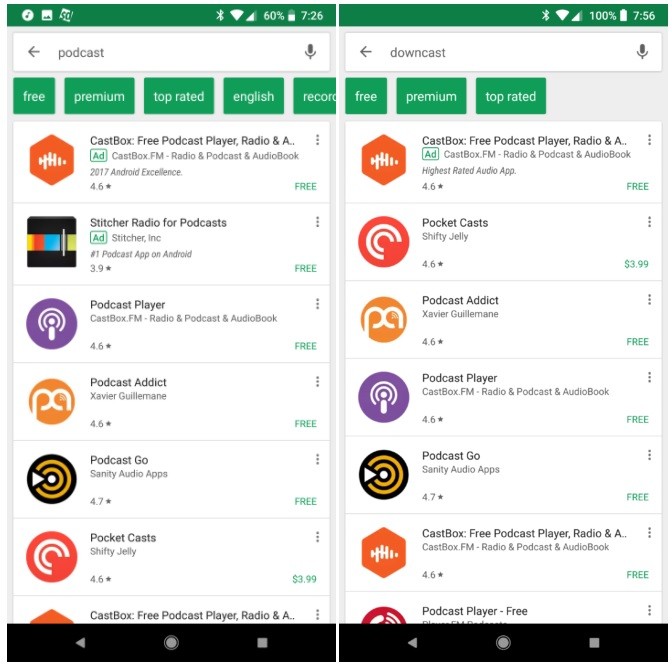Open overflow menu for Podcast Addict, downcast results
Viewport: 672px width, 666px height.
(x=650, y=300)
